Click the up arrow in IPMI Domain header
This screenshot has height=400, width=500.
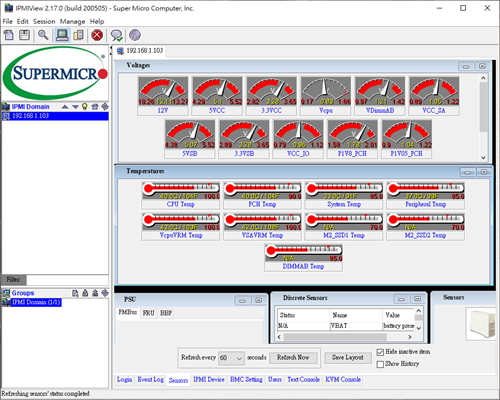[x=65, y=107]
